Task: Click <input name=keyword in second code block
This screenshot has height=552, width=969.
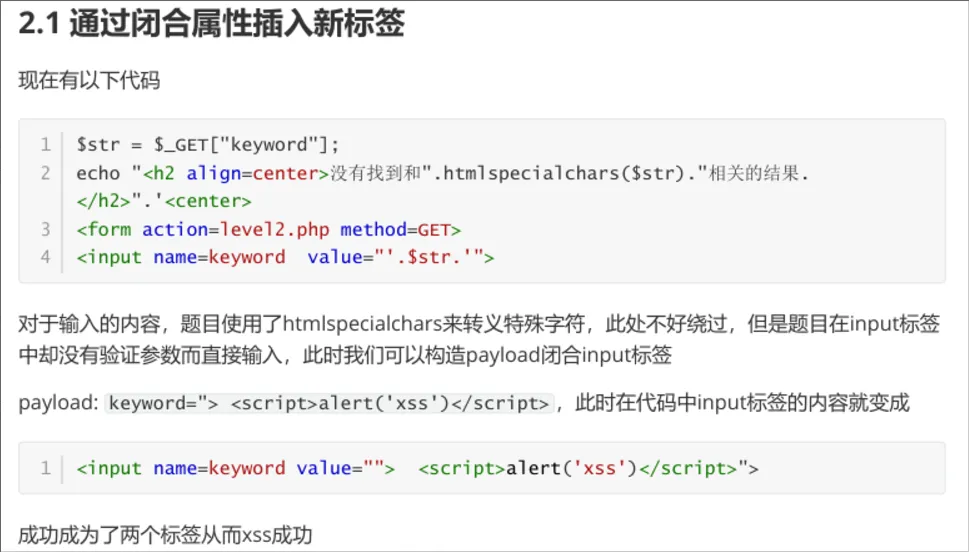Action: click(181, 468)
